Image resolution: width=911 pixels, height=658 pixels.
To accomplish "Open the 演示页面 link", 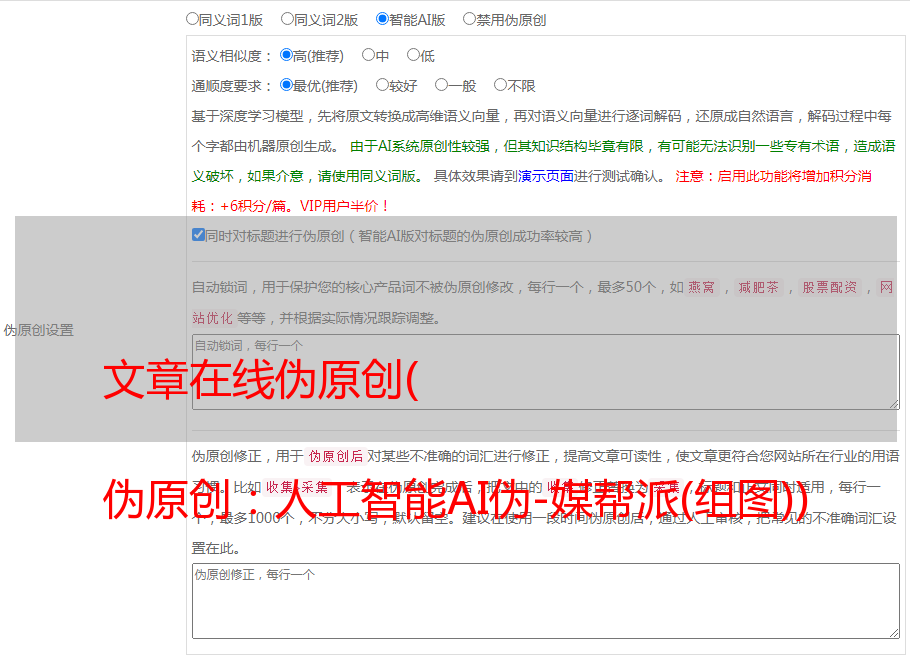I will pos(546,176).
